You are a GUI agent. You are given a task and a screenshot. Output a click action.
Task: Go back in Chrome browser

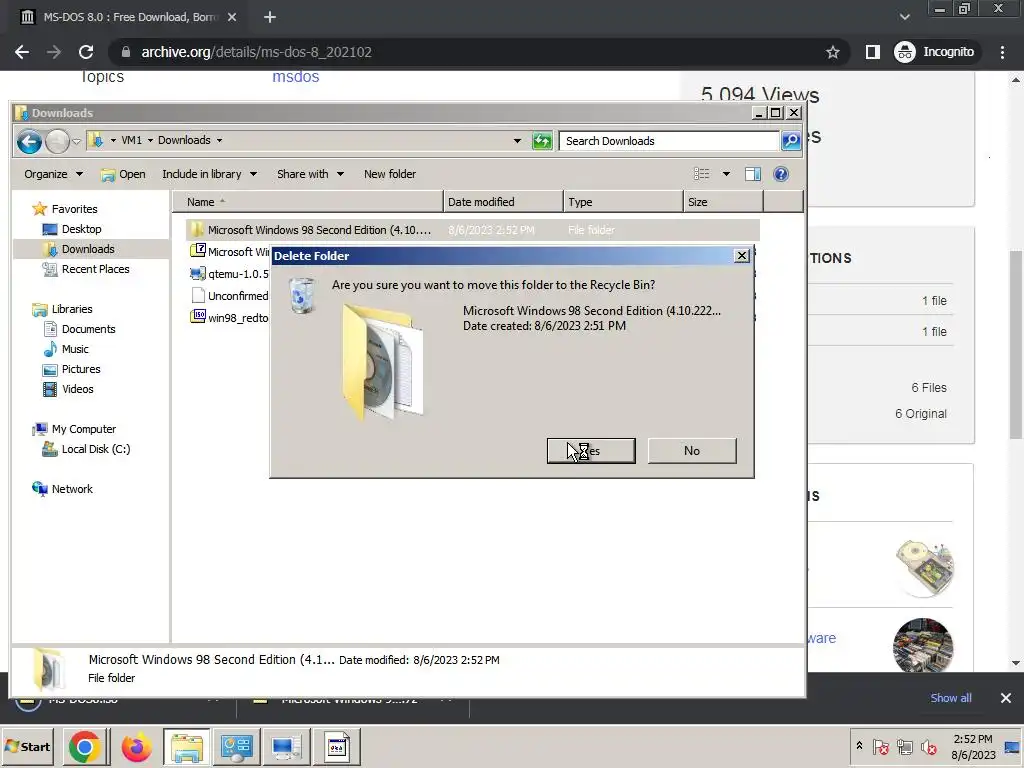coord(22,52)
